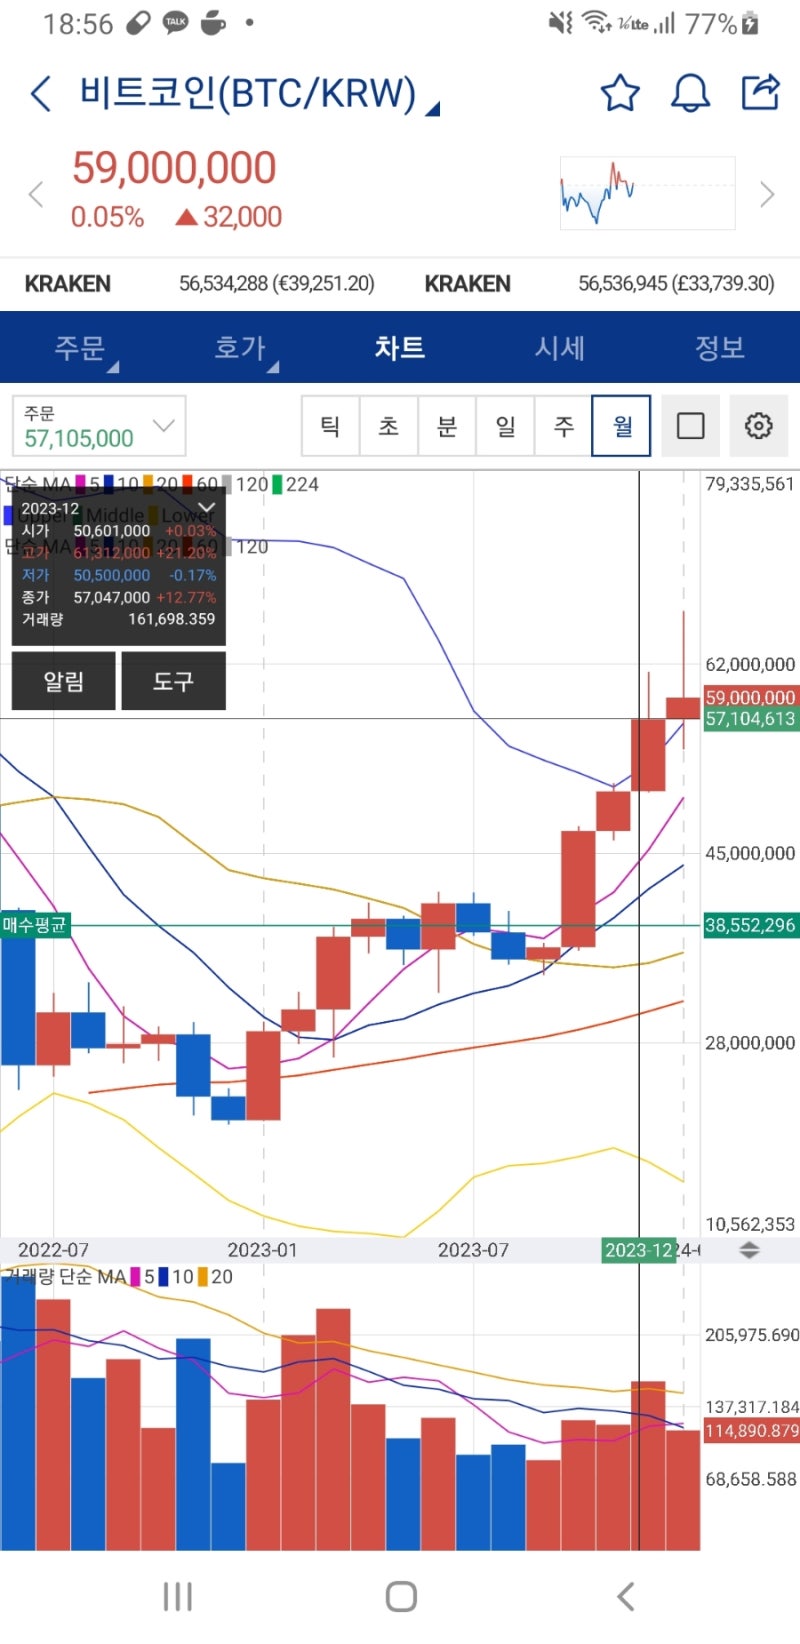Click the volume MA 20 orange swatch
This screenshot has width=800, height=1644.
[x=203, y=1277]
